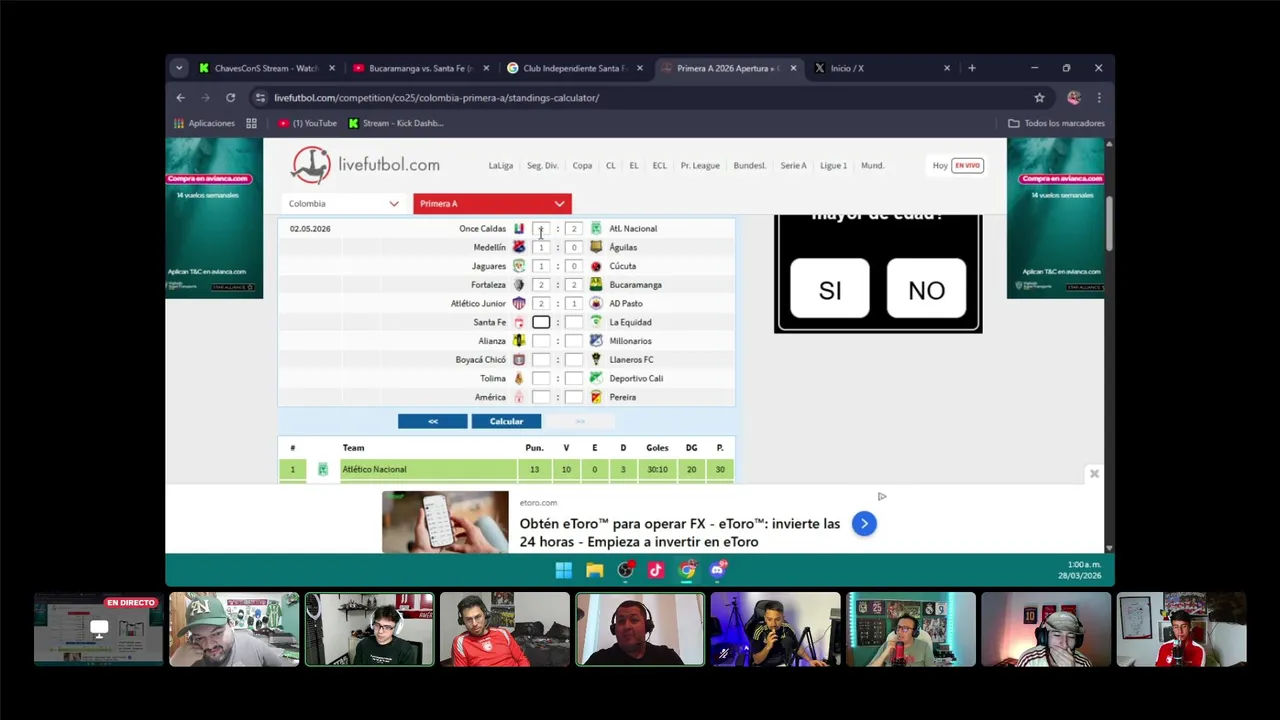Open Aplicaciones bookmark shortcut
Viewport: 1280px width, 720px height.
pyautogui.click(x=204, y=123)
